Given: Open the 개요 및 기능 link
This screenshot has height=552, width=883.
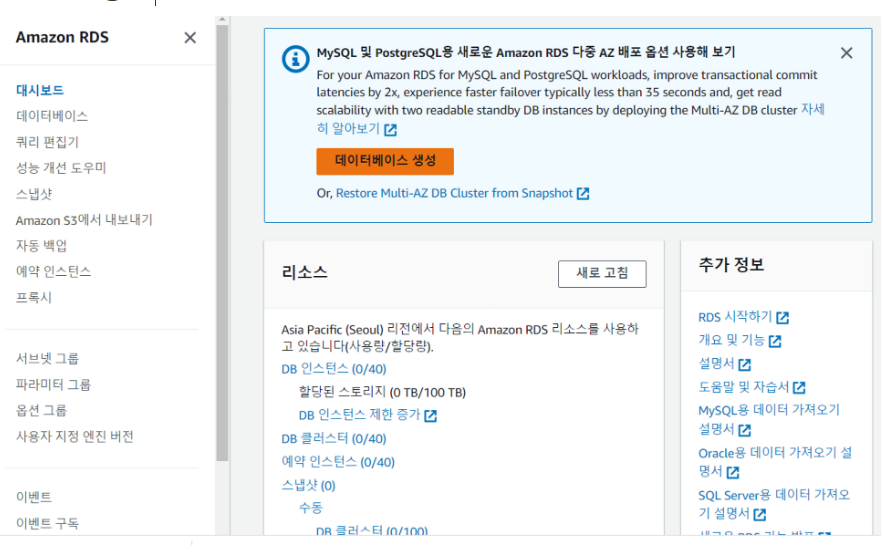Looking at the screenshot, I should [732, 340].
